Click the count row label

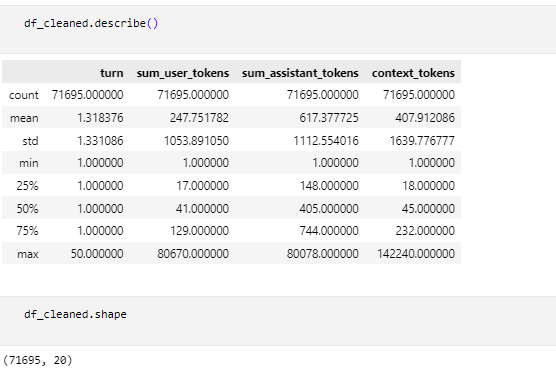(24, 95)
